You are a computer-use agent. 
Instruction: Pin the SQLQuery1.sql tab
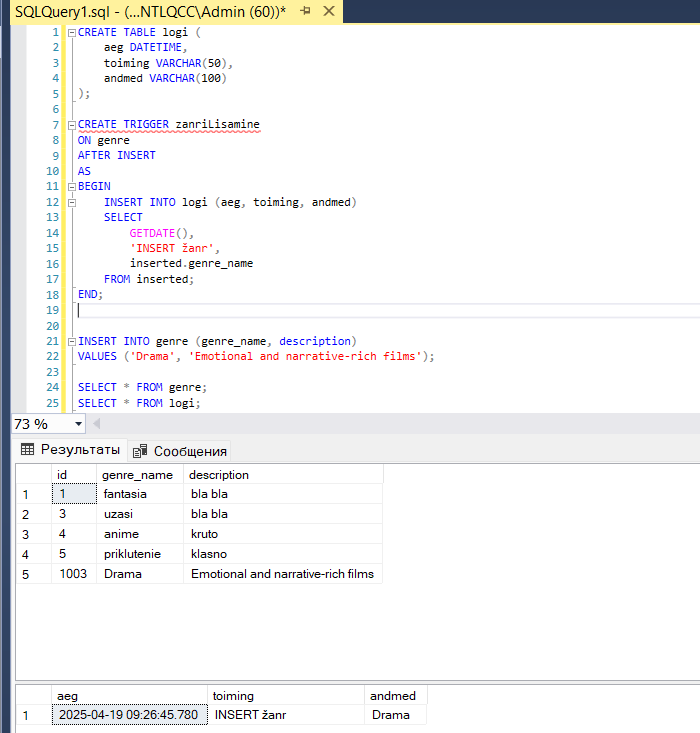click(305, 11)
